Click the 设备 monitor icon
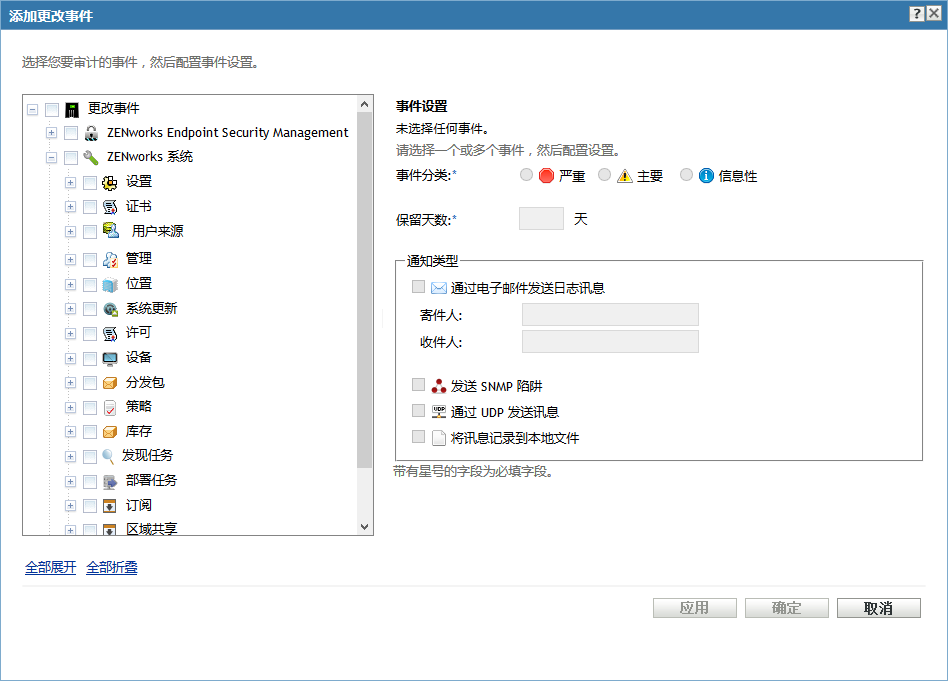 point(110,358)
